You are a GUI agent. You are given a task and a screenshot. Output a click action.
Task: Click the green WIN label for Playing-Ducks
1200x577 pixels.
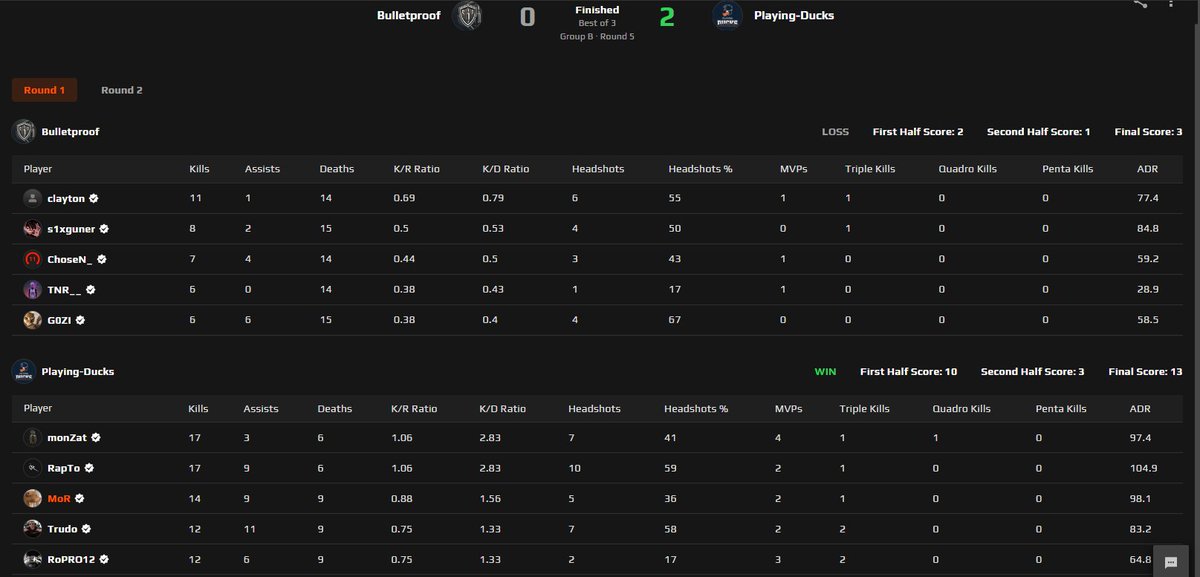825,371
